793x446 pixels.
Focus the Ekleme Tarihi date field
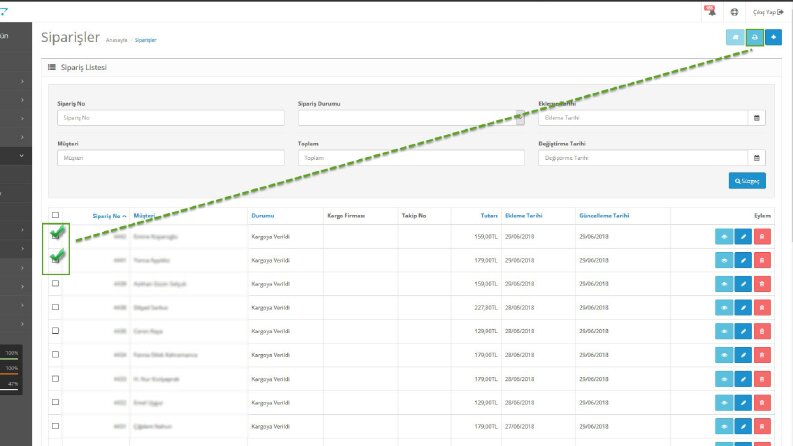click(643, 118)
